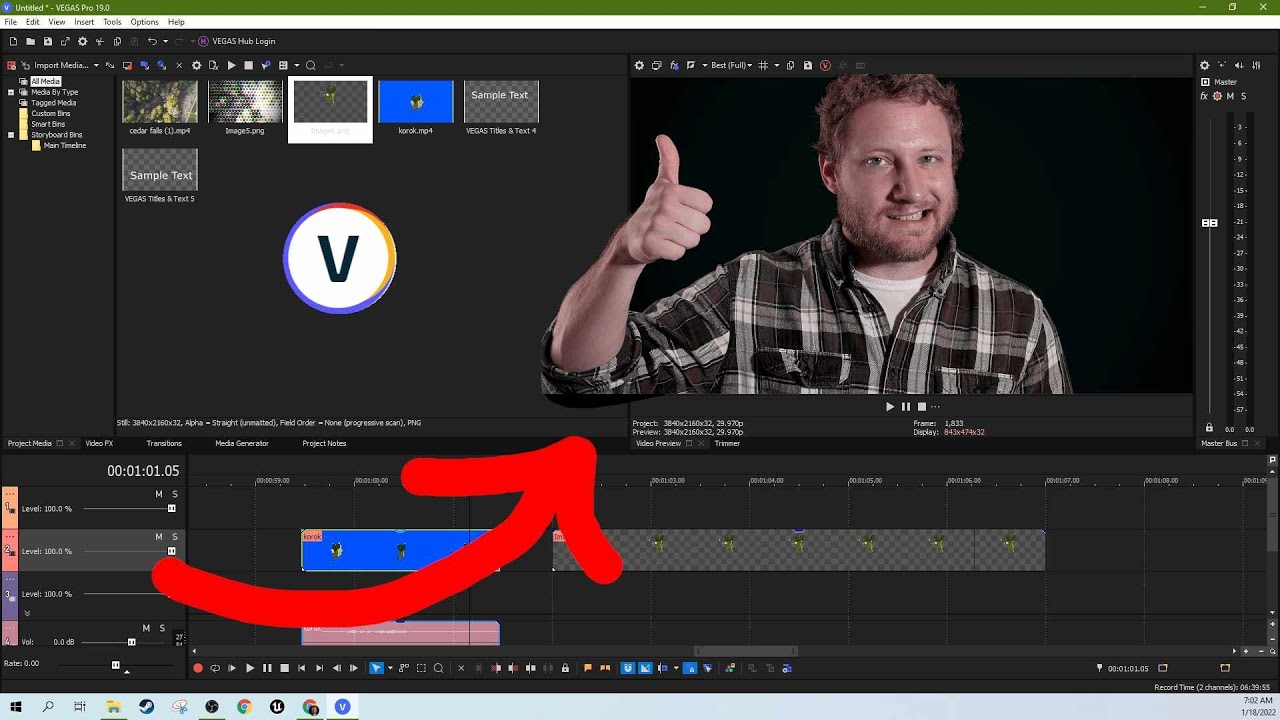Click the playback Rate slider handle
Screen dimensions: 1280x720
click(115, 665)
